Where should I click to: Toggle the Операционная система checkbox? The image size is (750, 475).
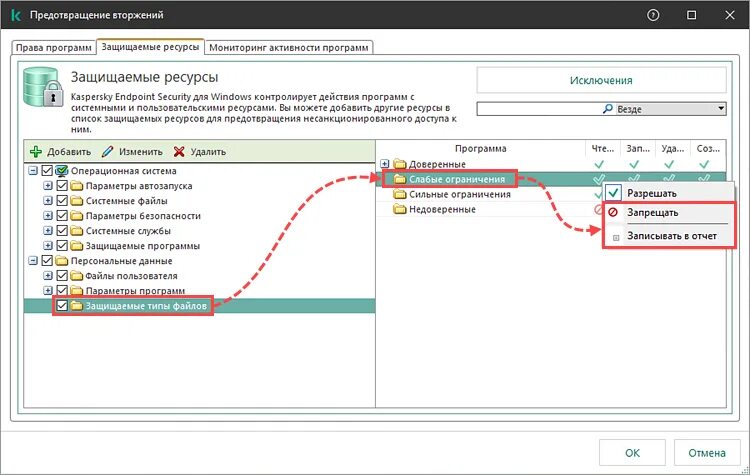tap(47, 170)
